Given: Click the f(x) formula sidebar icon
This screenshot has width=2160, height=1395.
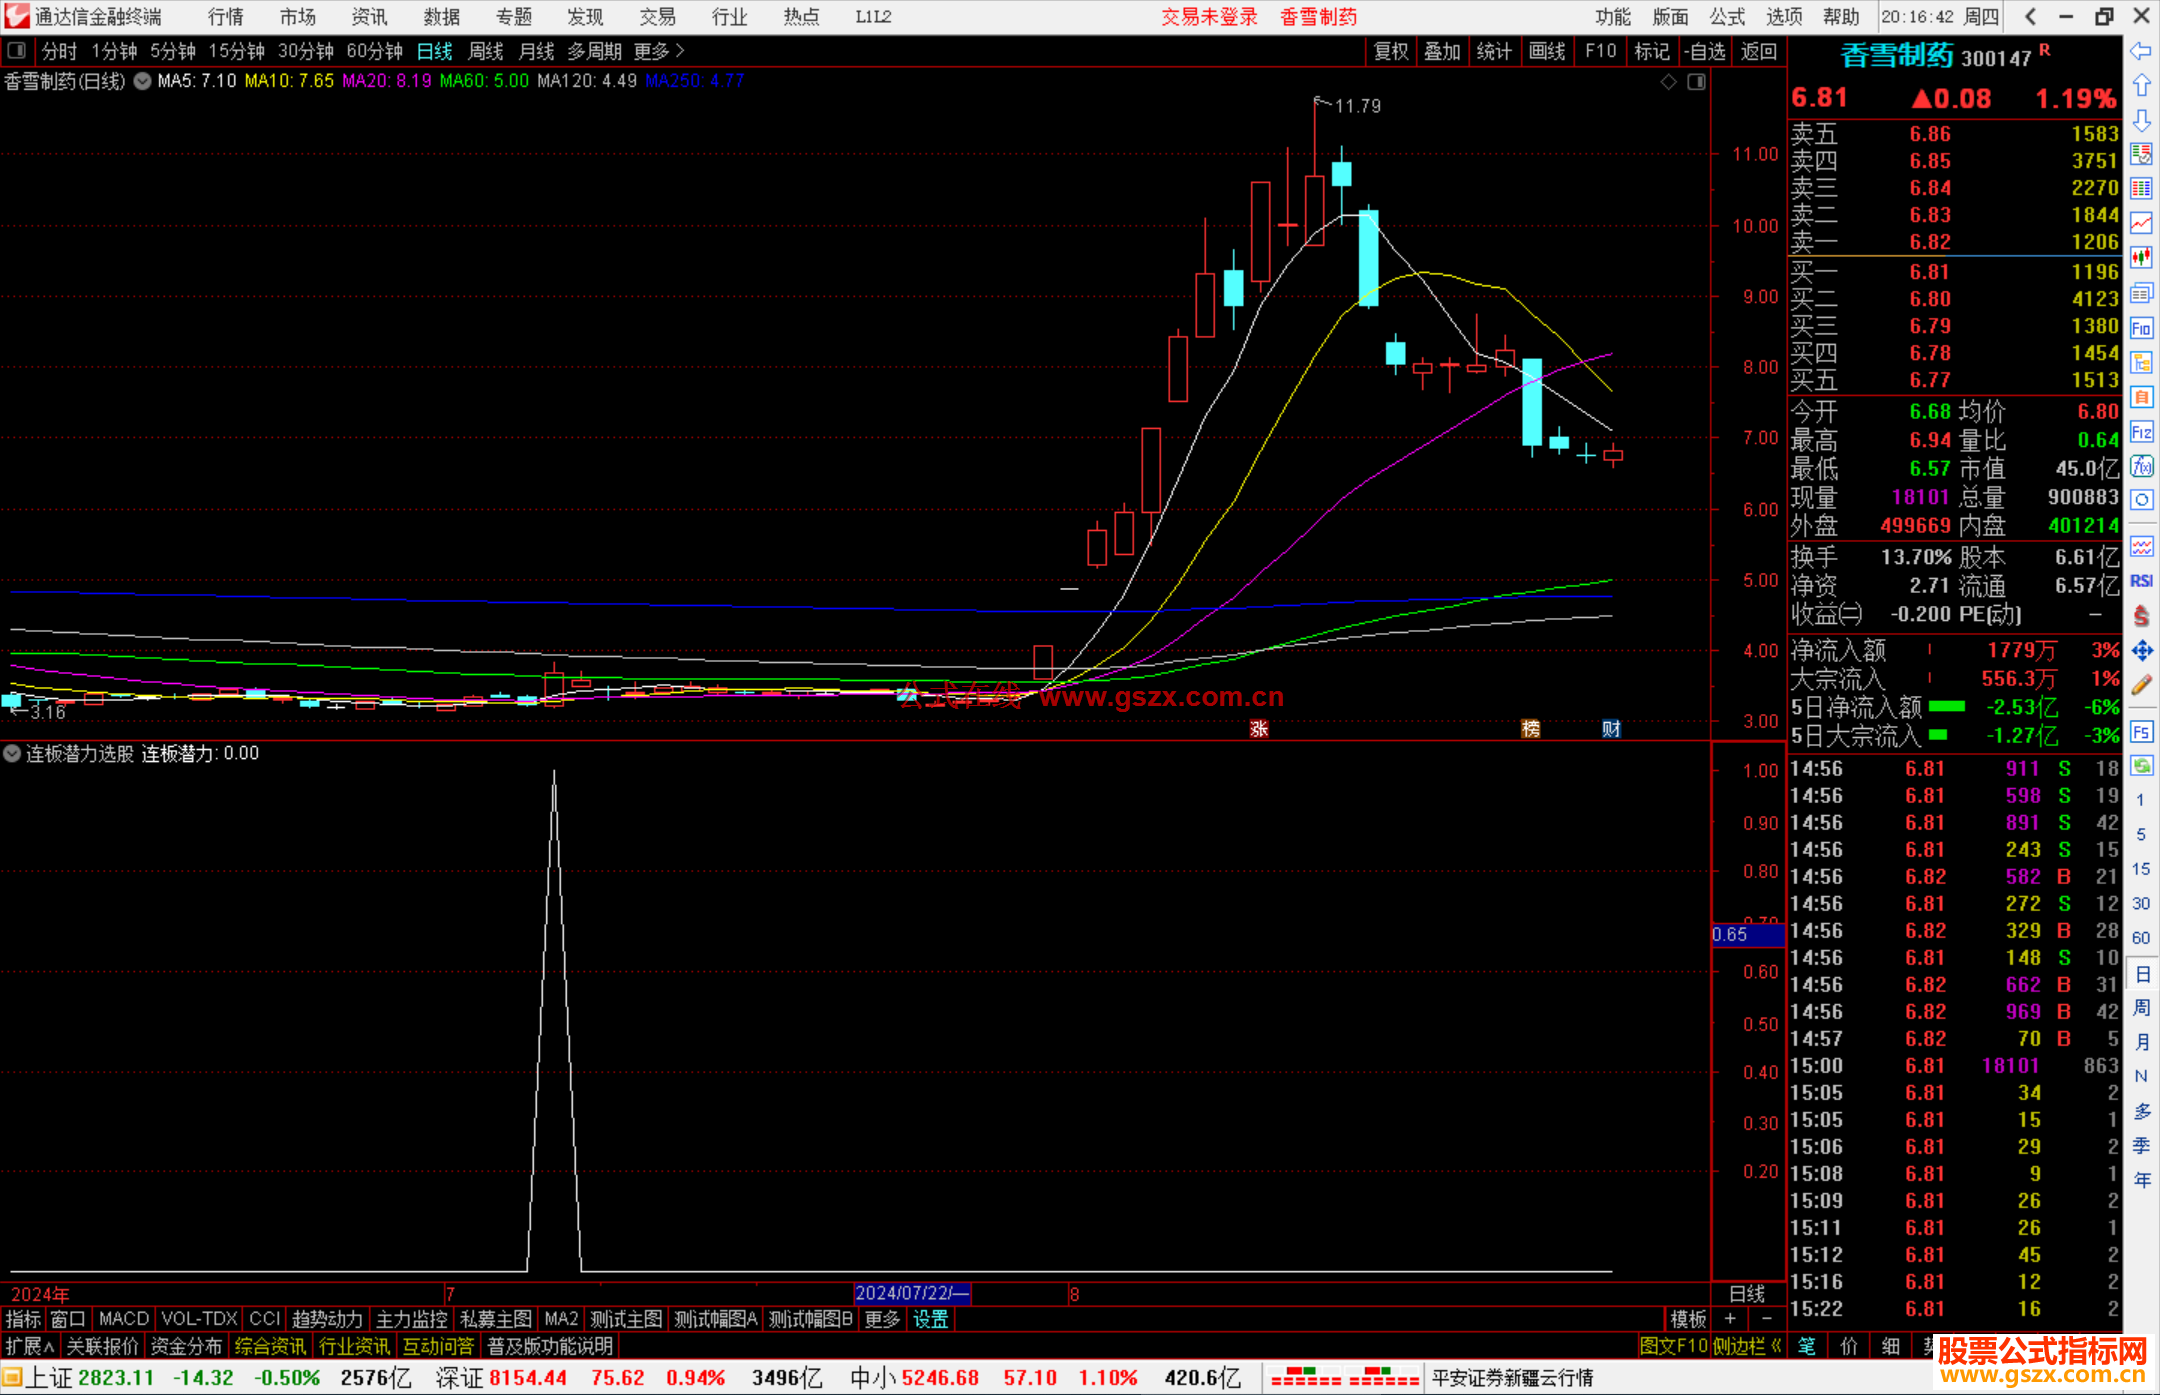Looking at the screenshot, I should coord(2141,466).
